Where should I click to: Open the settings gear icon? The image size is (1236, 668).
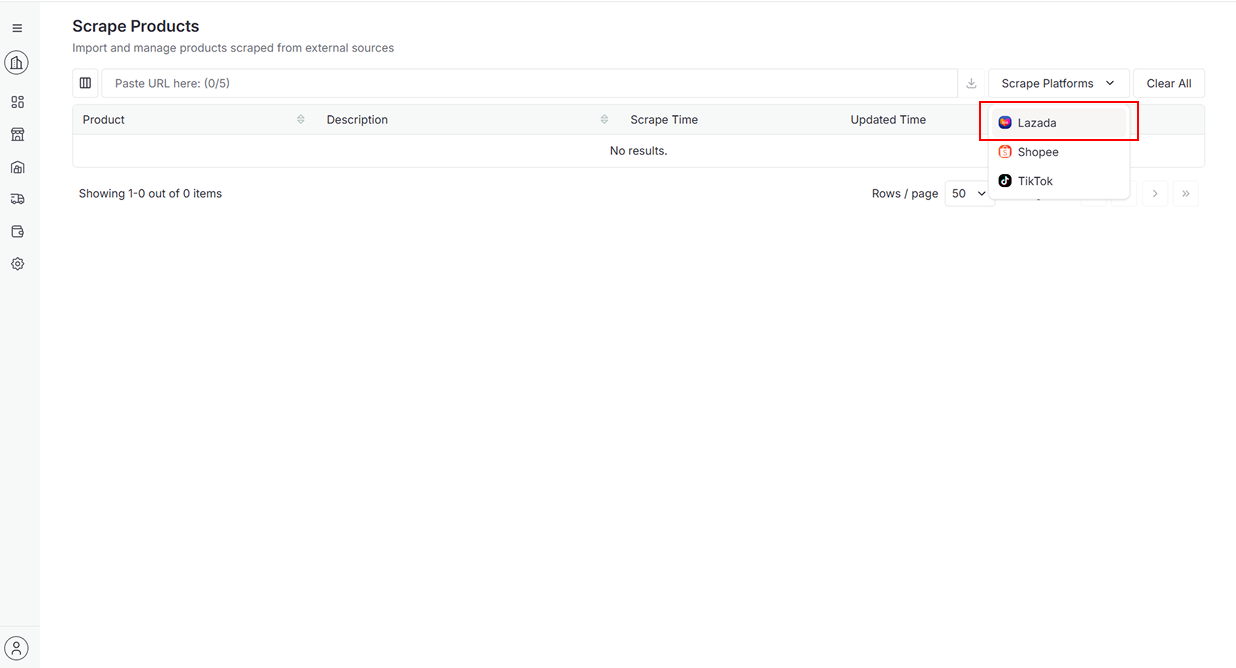pyautogui.click(x=17, y=264)
